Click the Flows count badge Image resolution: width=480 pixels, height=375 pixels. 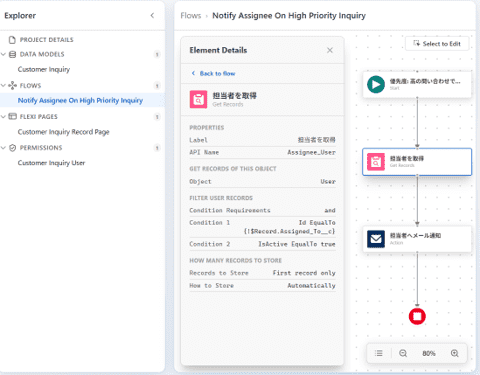(157, 86)
